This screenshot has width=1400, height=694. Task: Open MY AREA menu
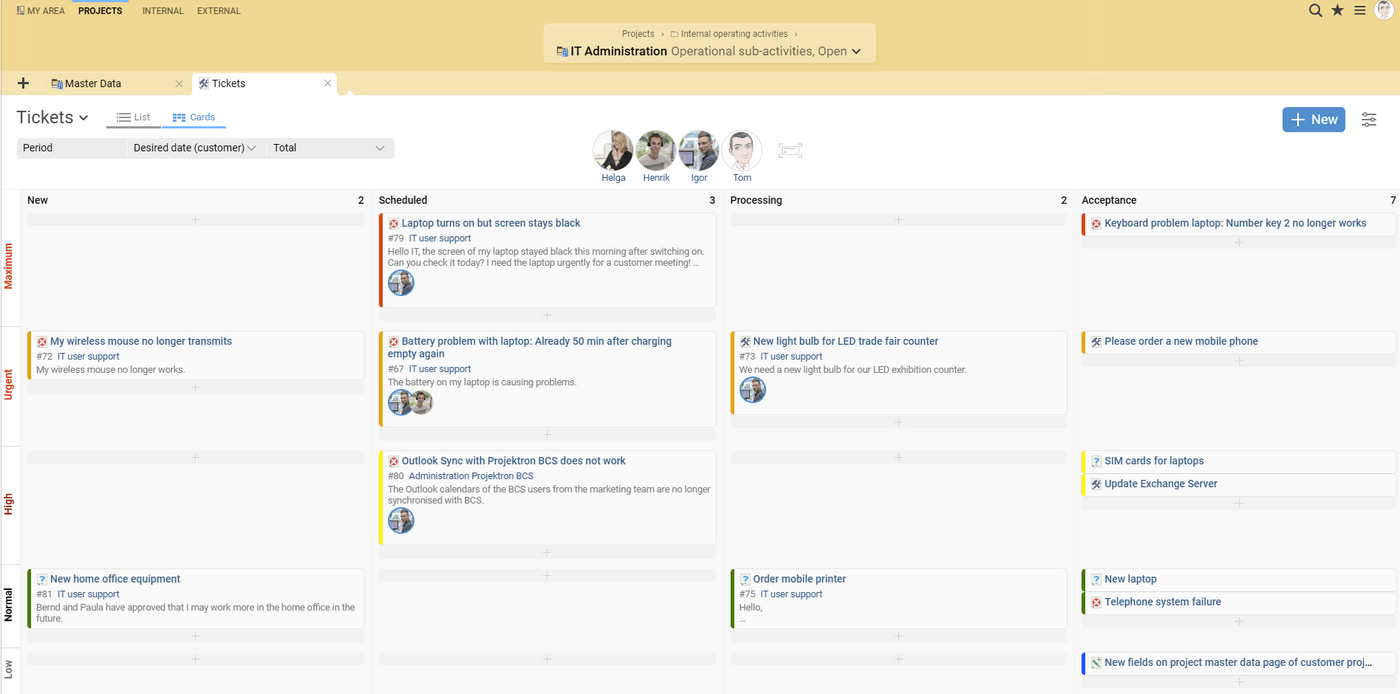point(41,11)
